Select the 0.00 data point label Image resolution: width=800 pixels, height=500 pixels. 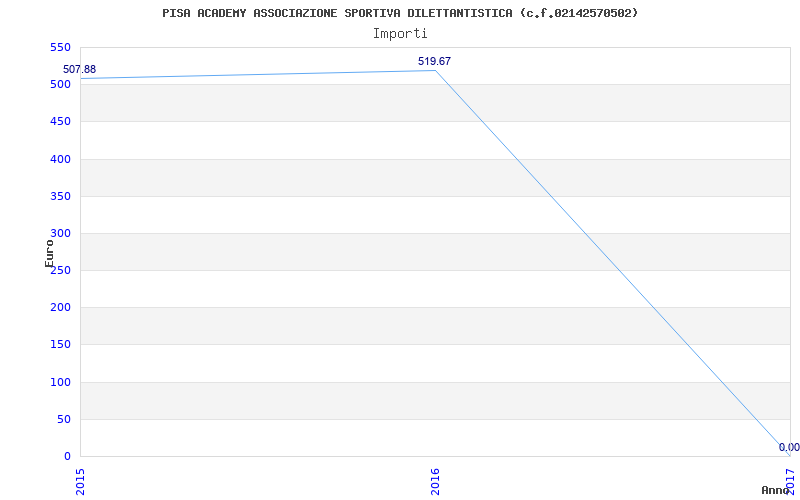(x=789, y=447)
